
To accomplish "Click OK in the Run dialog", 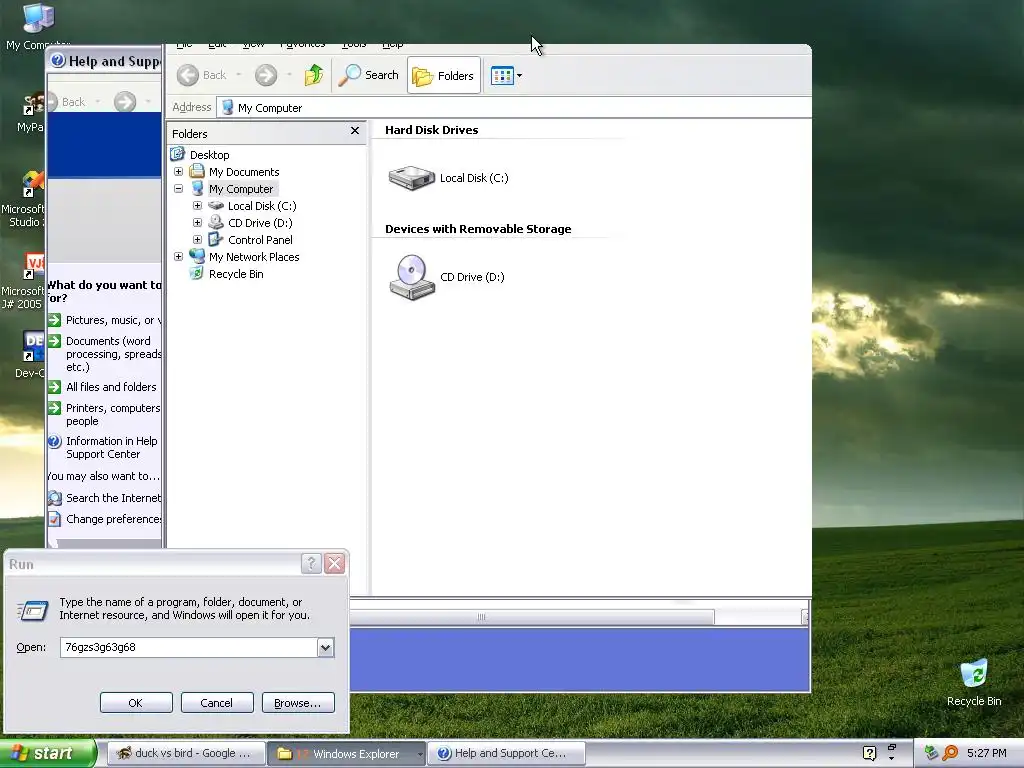I will 136,703.
